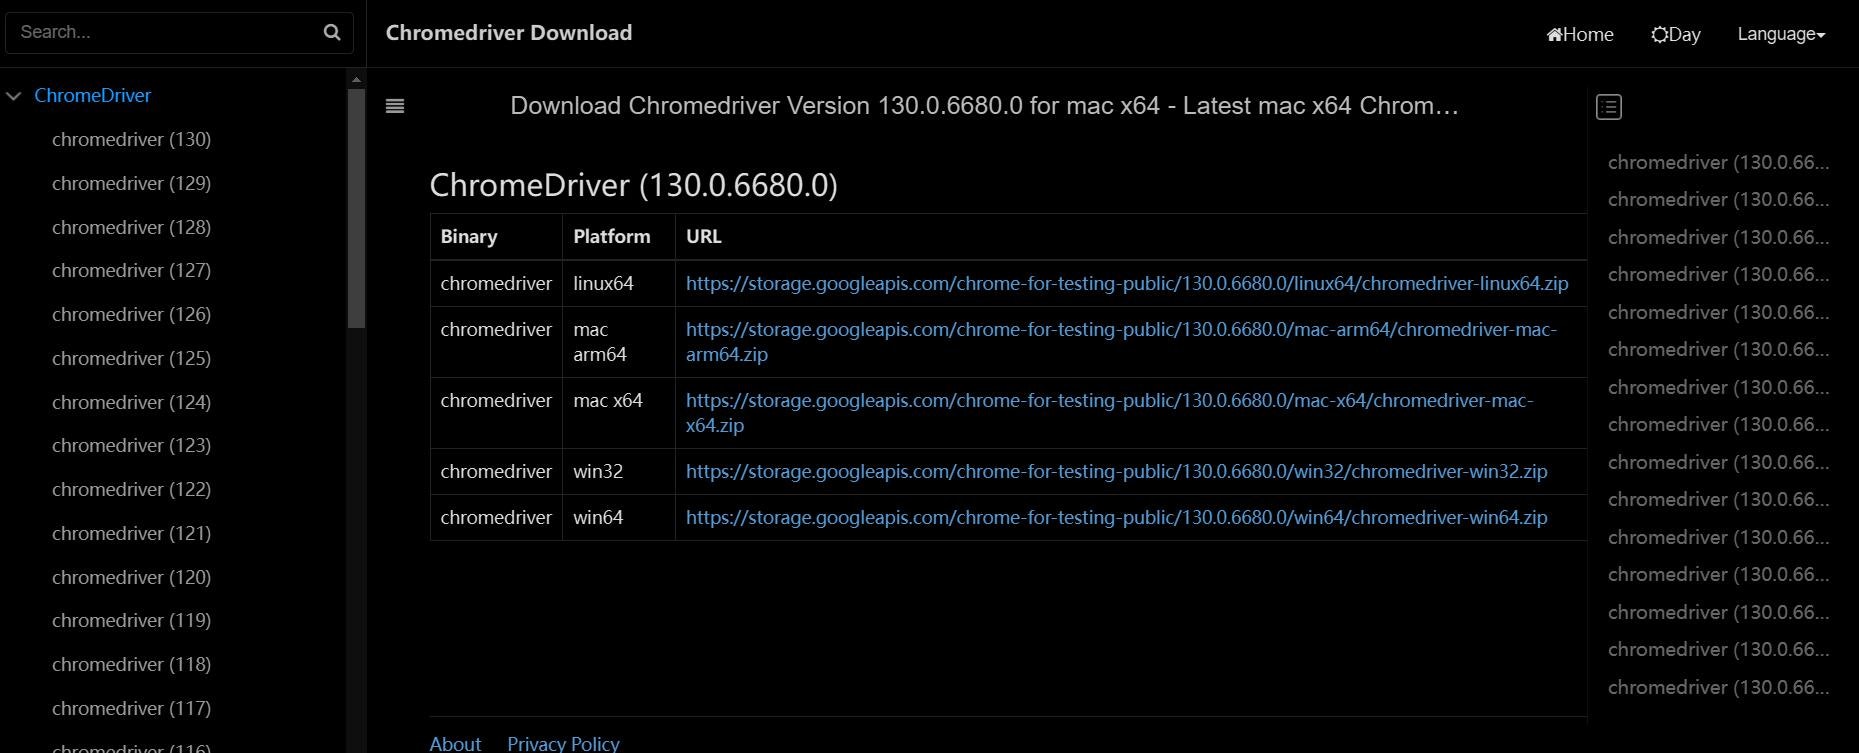This screenshot has width=1859, height=753.
Task: Open the win64 chromedriver zip URL
Action: point(1116,517)
